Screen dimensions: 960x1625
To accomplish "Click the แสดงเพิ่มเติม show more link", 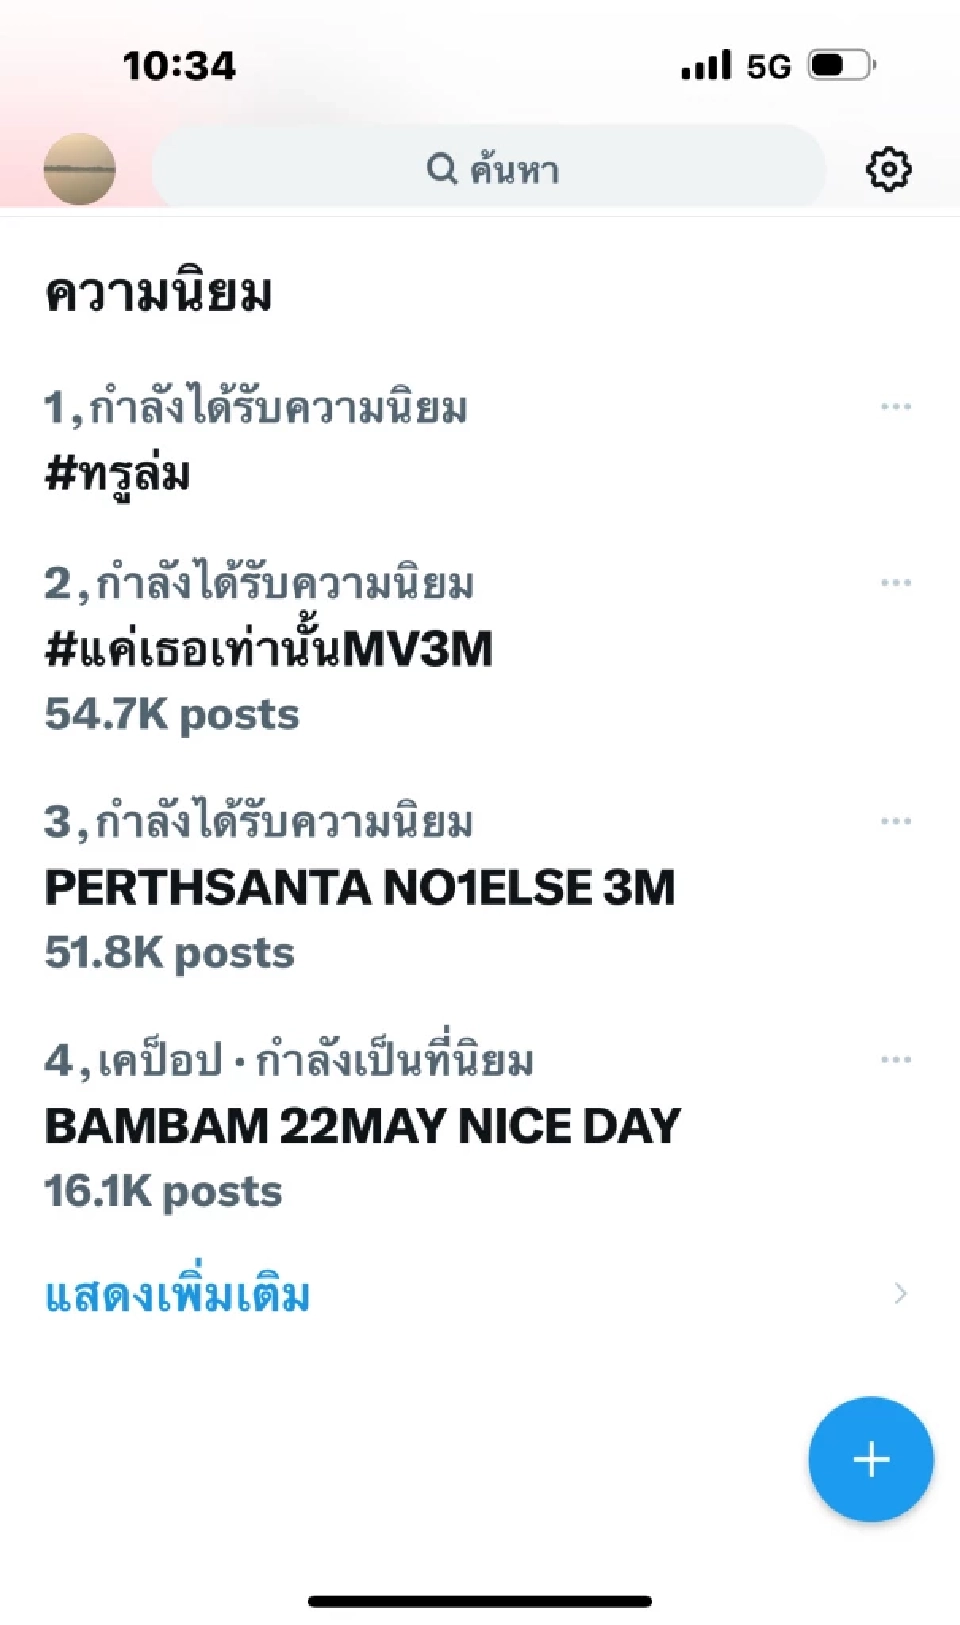I will 178,1295.
